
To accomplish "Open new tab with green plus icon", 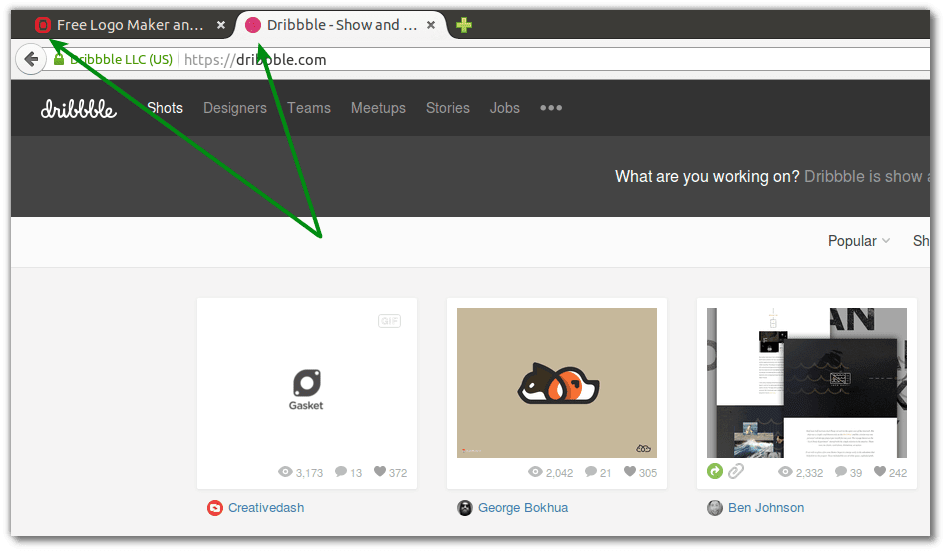I will (463, 25).
